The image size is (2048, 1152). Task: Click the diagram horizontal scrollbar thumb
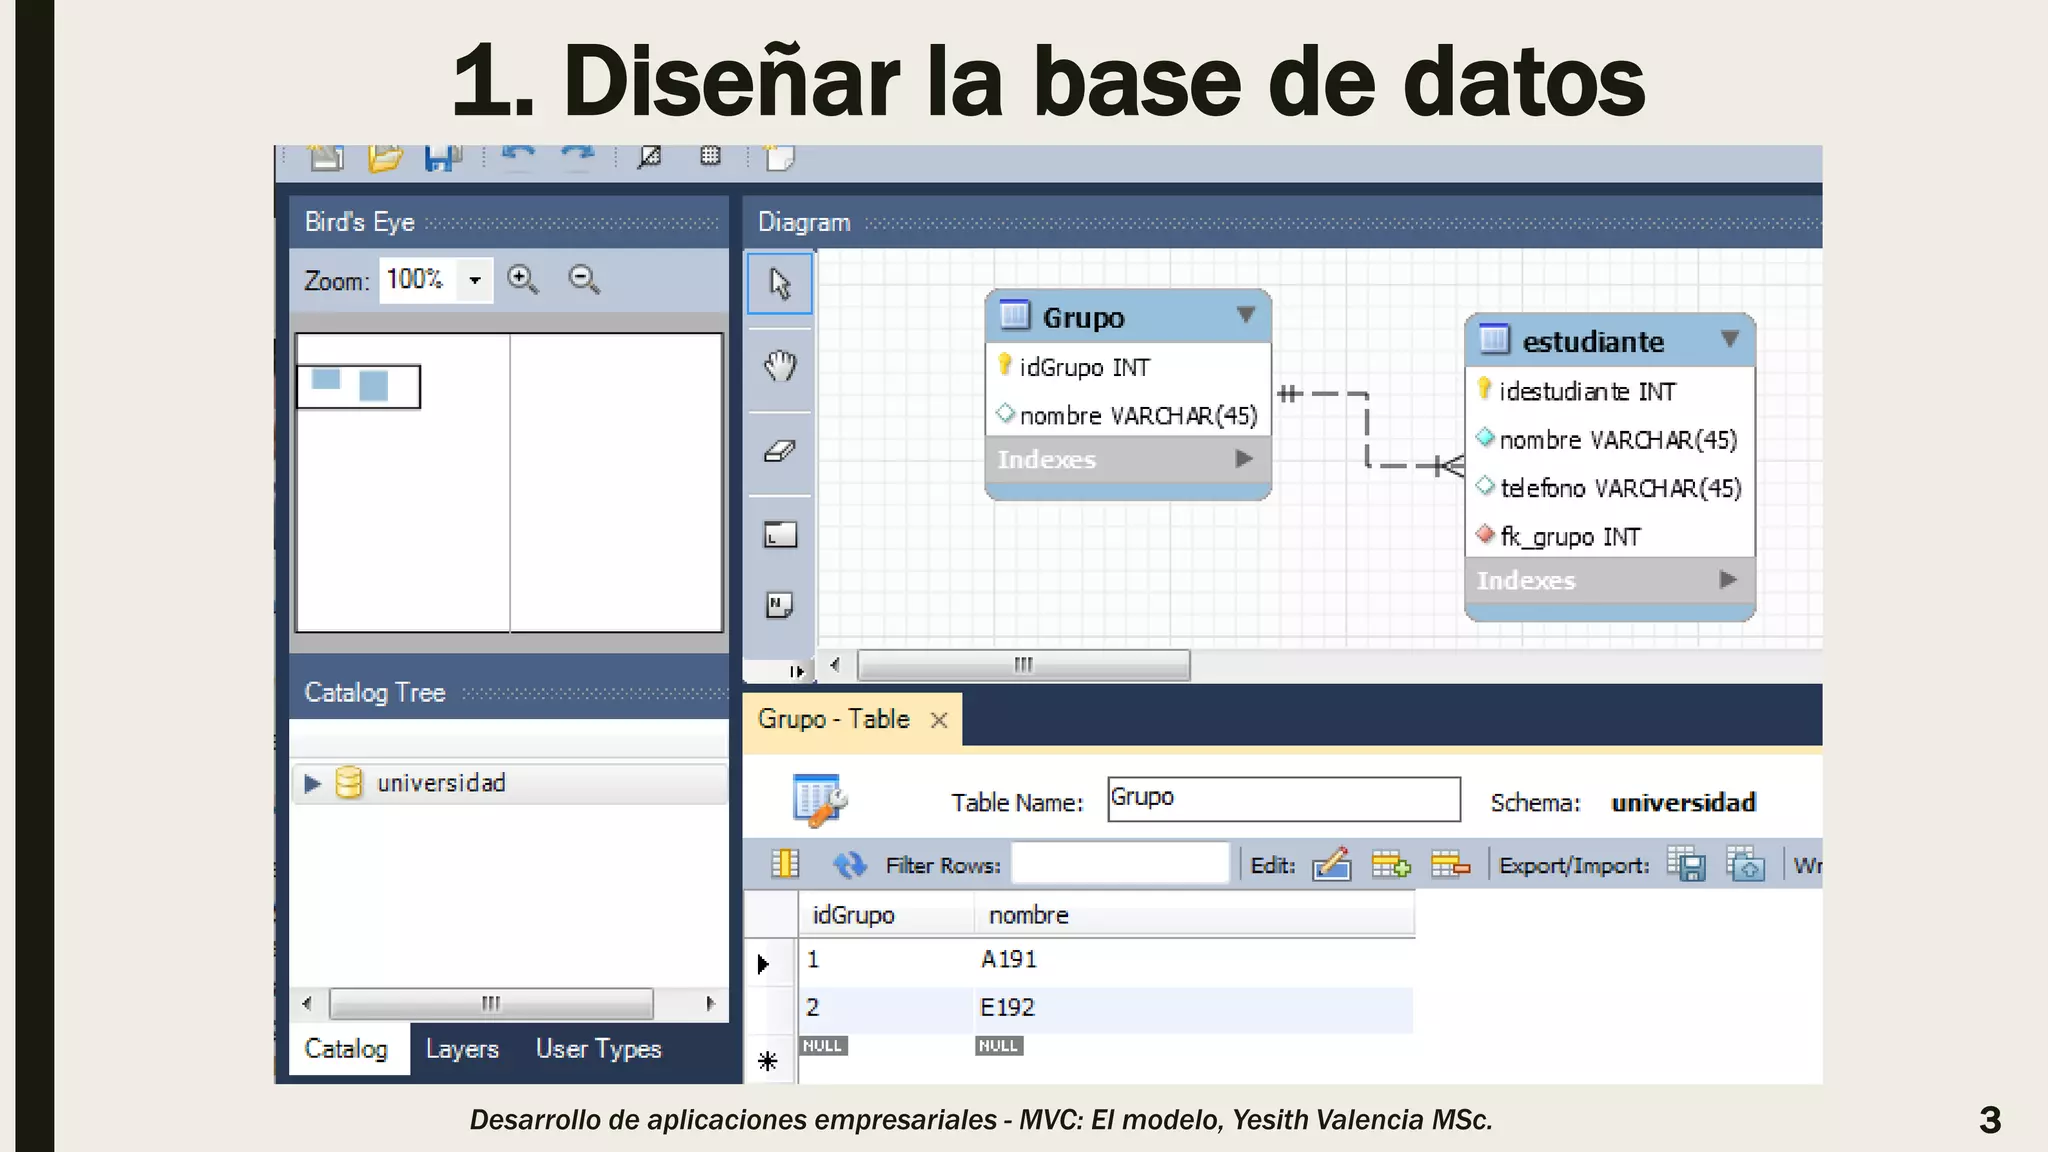click(1024, 665)
